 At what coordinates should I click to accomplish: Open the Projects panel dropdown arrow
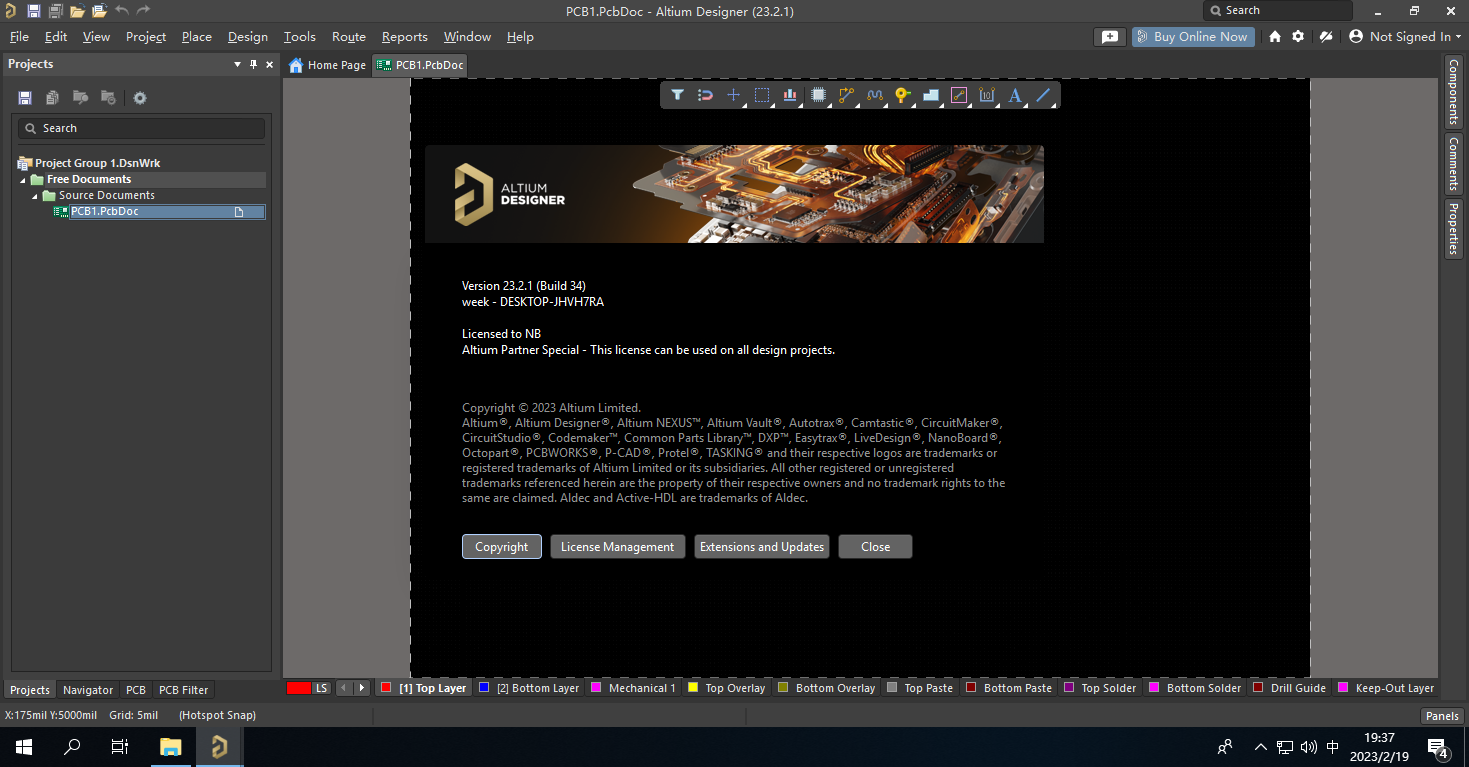pyautogui.click(x=237, y=64)
